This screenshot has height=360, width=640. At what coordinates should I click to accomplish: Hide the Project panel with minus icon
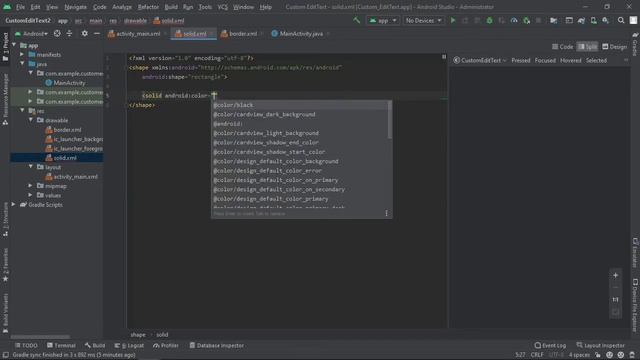pyautogui.click(x=97, y=33)
